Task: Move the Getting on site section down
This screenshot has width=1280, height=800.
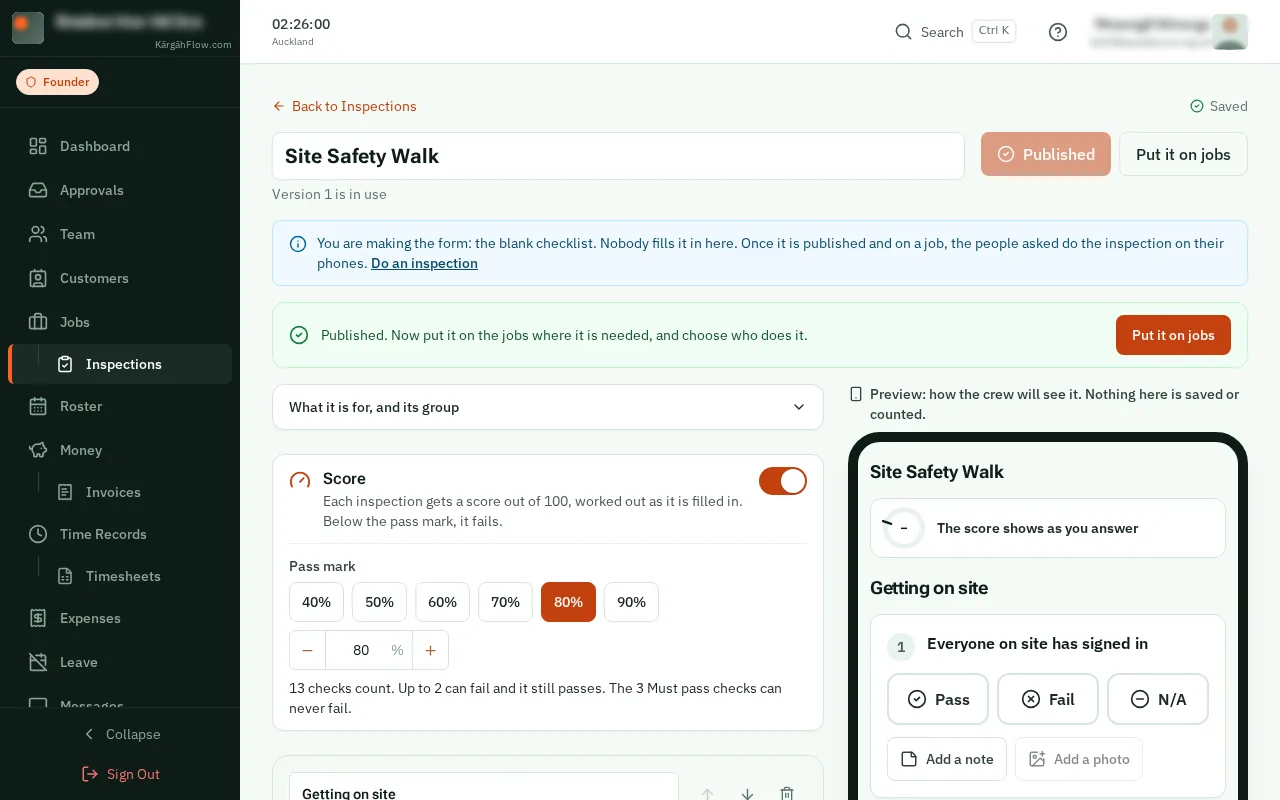Action: pos(747,794)
